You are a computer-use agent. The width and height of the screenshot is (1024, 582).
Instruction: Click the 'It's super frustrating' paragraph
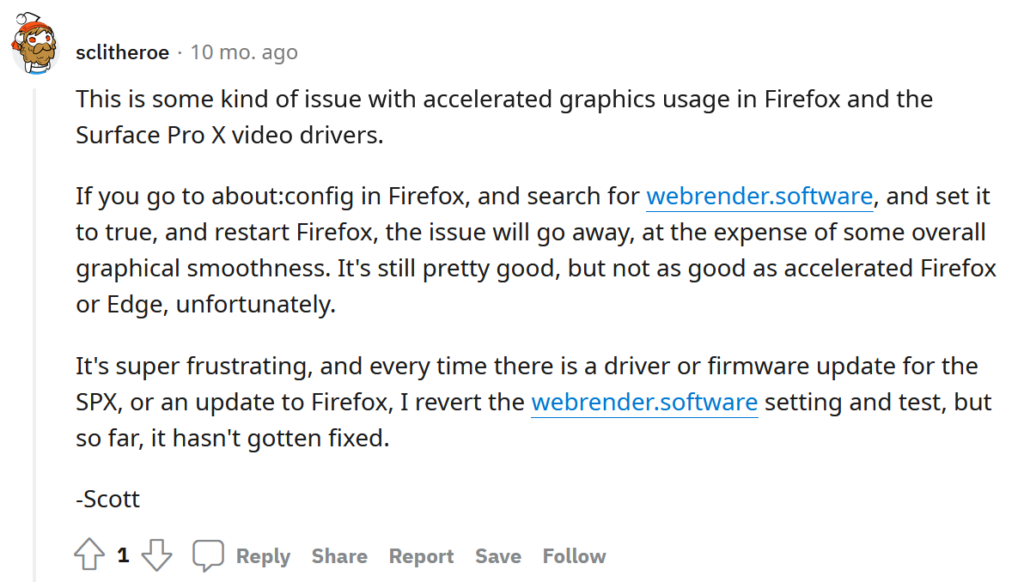(534, 402)
